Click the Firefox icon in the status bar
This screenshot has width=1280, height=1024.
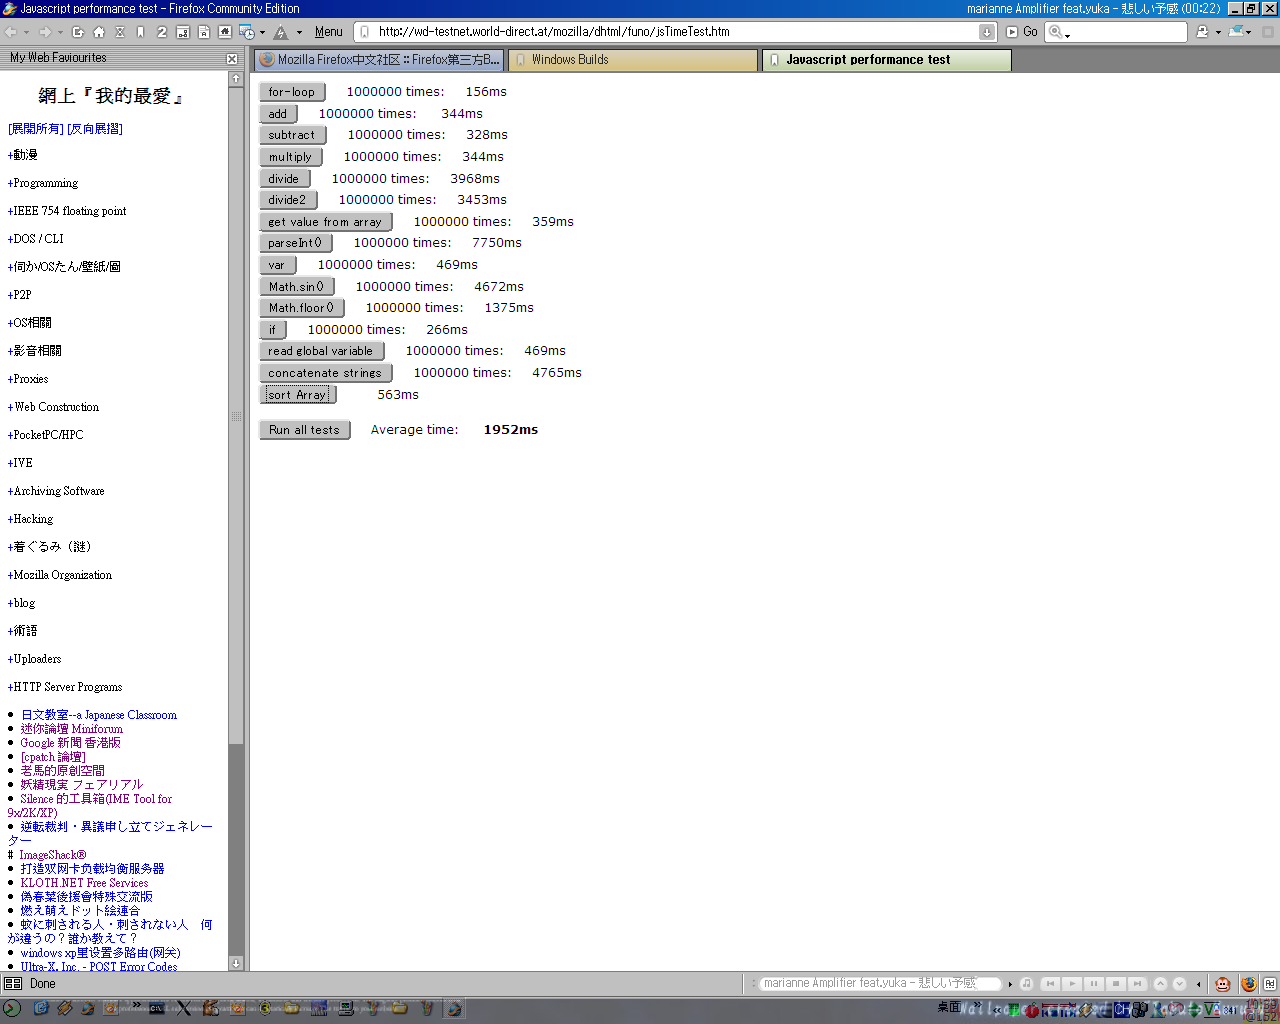click(1248, 984)
